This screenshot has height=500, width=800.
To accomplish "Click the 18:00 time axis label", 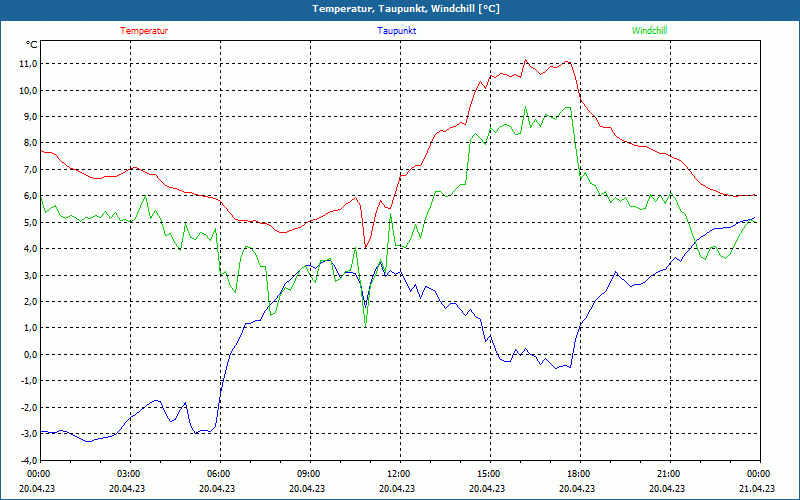I will coord(578,474).
